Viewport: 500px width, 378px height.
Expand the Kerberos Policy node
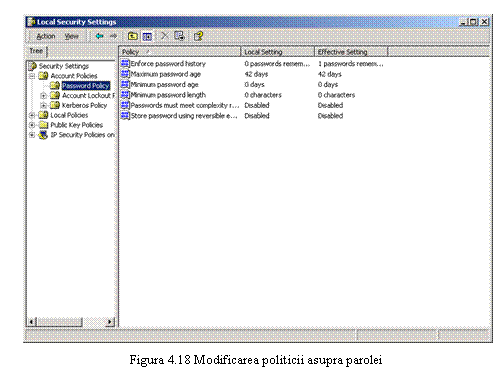point(43,105)
